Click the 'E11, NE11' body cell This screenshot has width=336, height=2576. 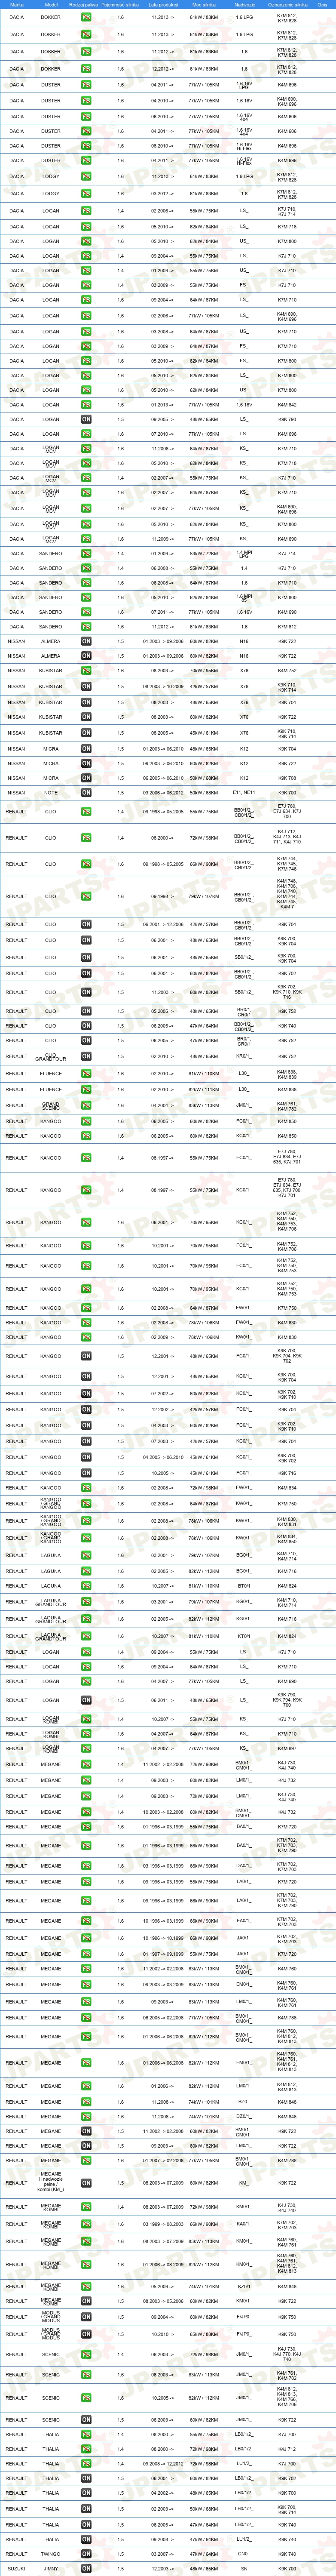pyautogui.click(x=244, y=793)
